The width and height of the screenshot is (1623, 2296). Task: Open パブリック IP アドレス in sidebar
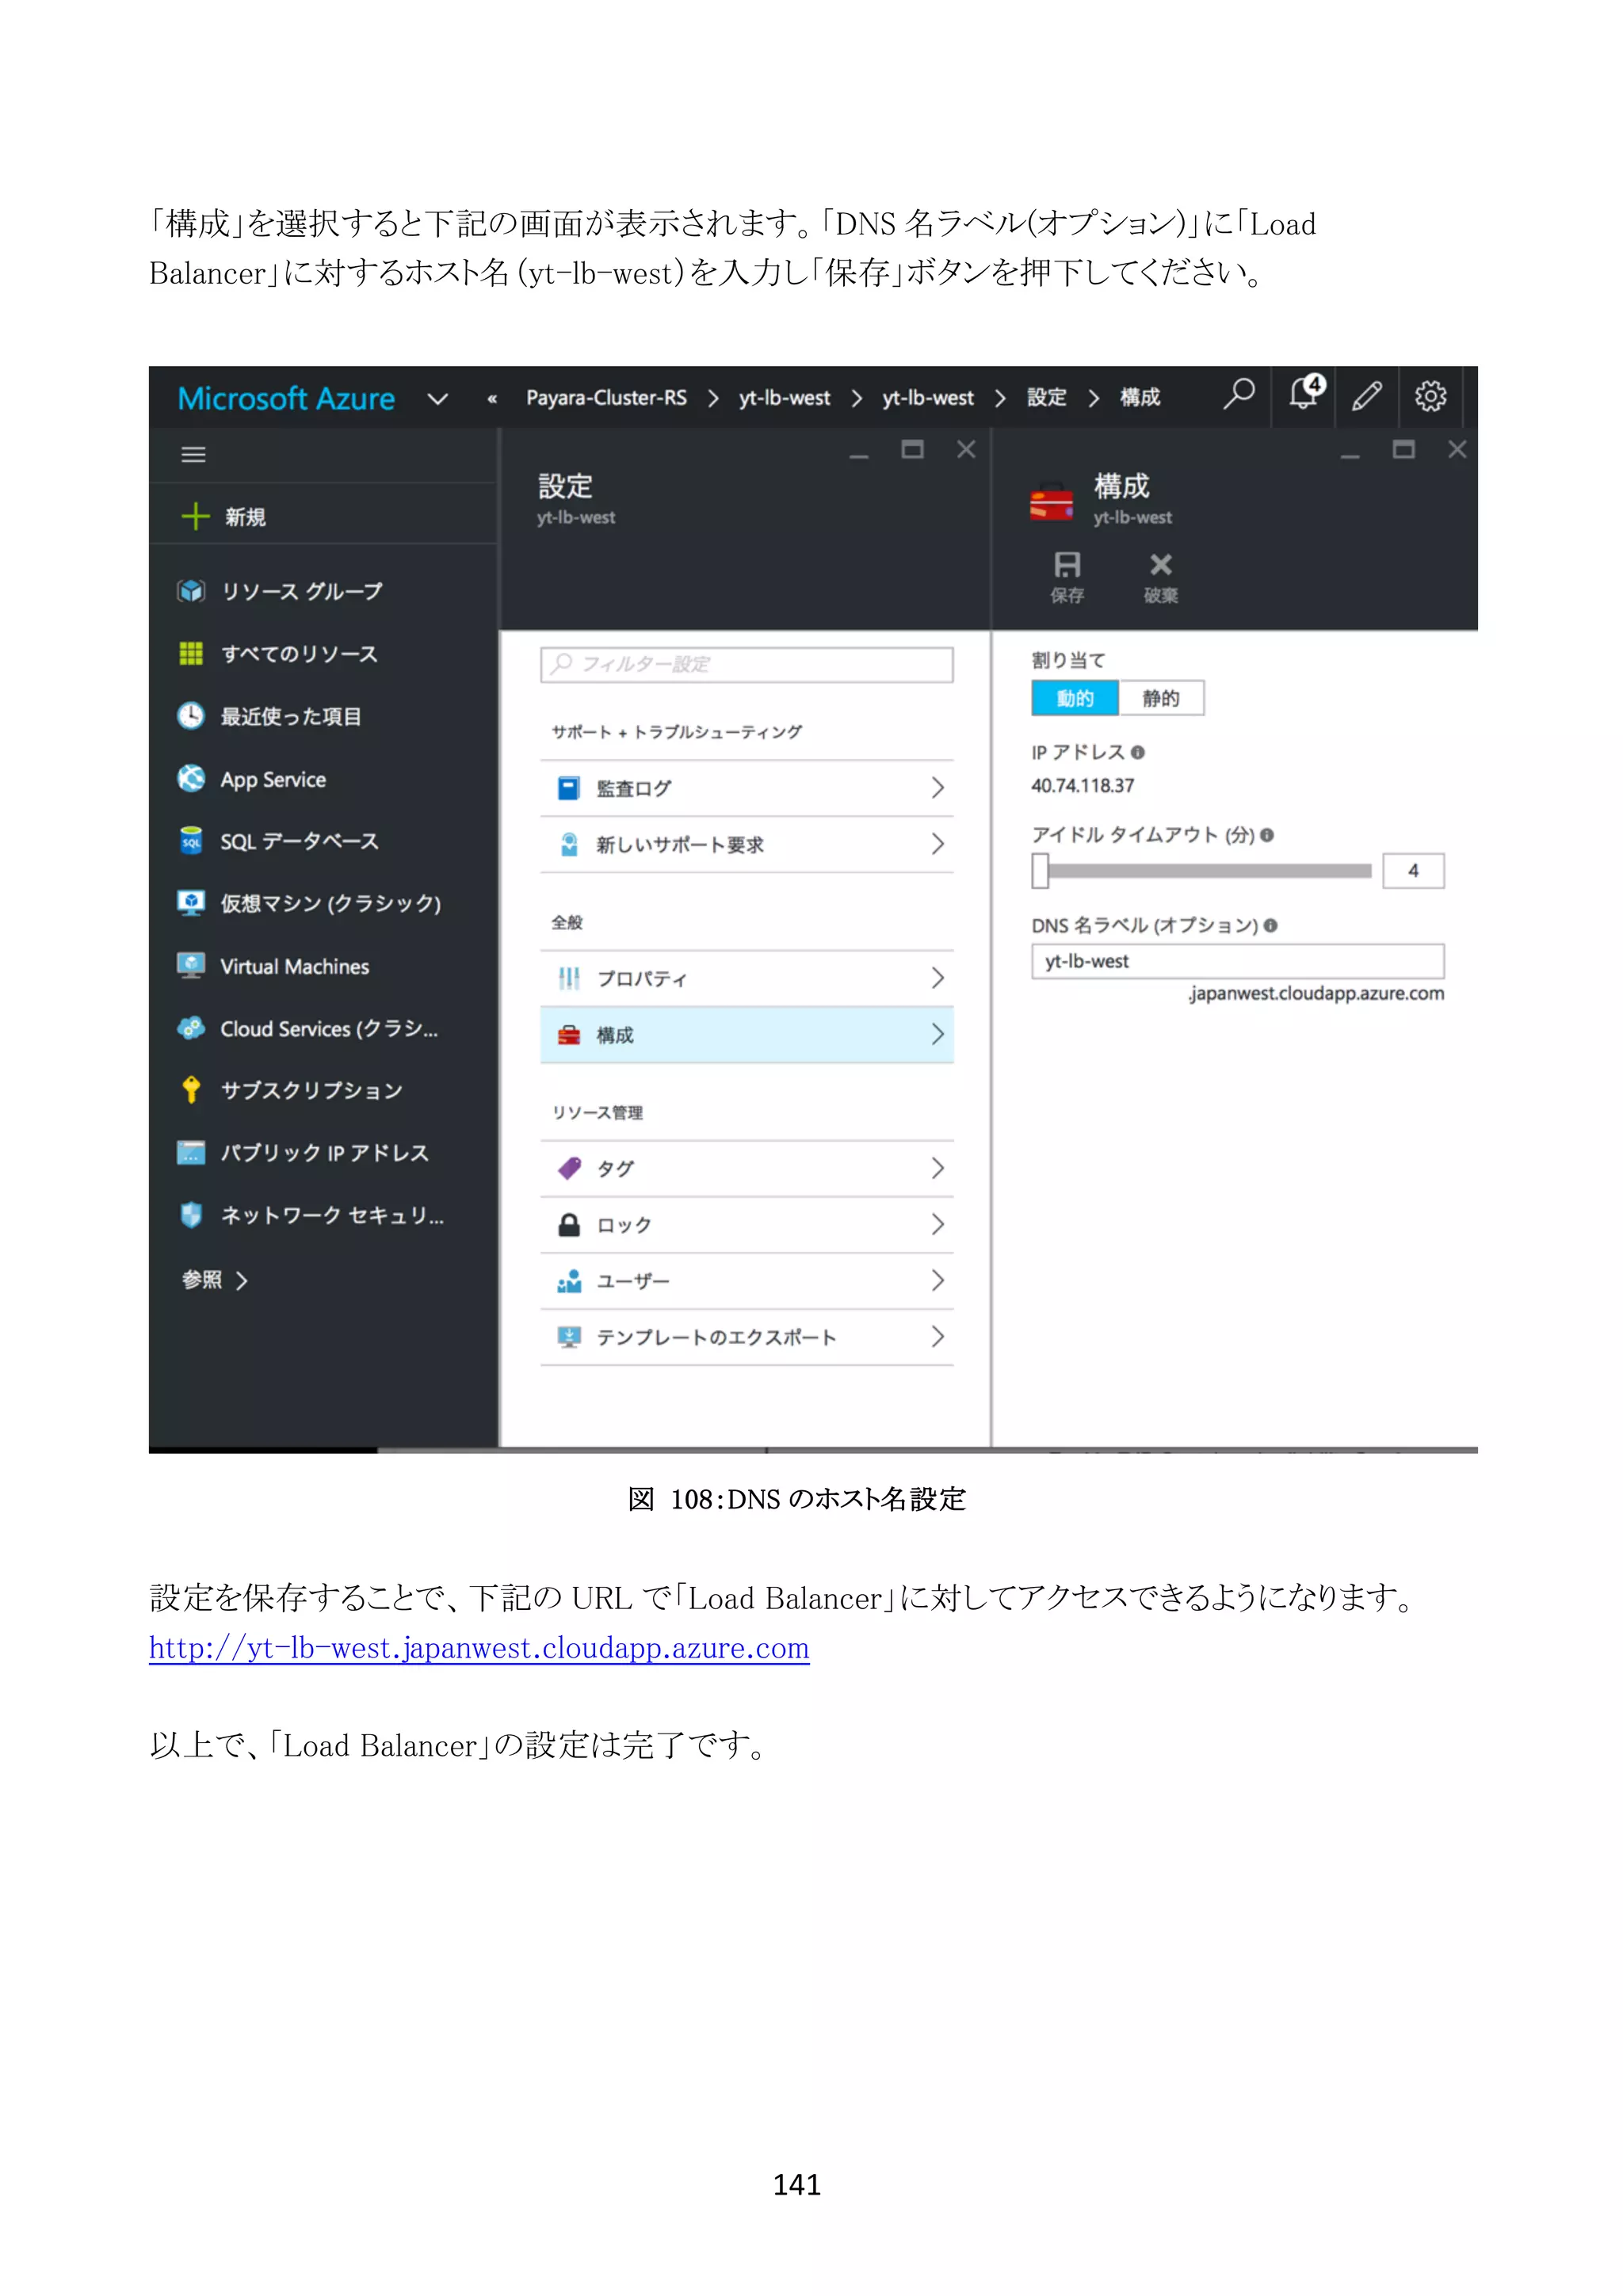(303, 1152)
